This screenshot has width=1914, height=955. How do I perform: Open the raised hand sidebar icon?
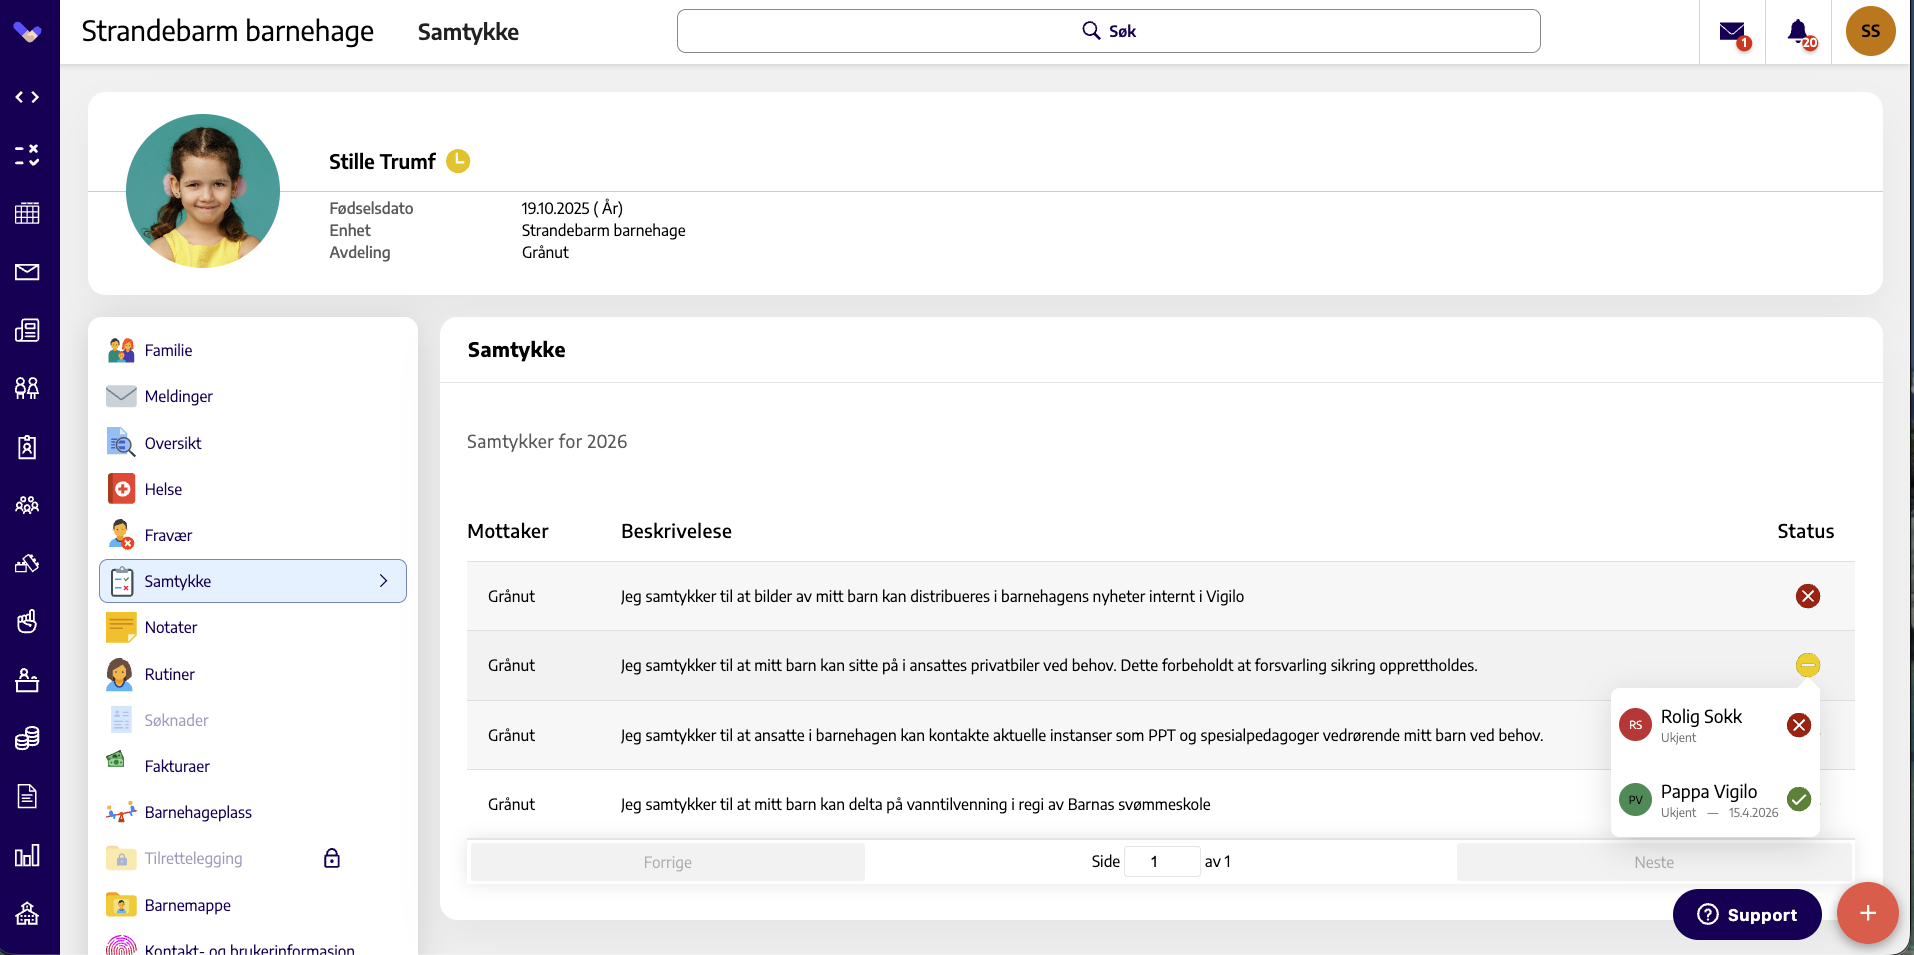pyautogui.click(x=27, y=621)
